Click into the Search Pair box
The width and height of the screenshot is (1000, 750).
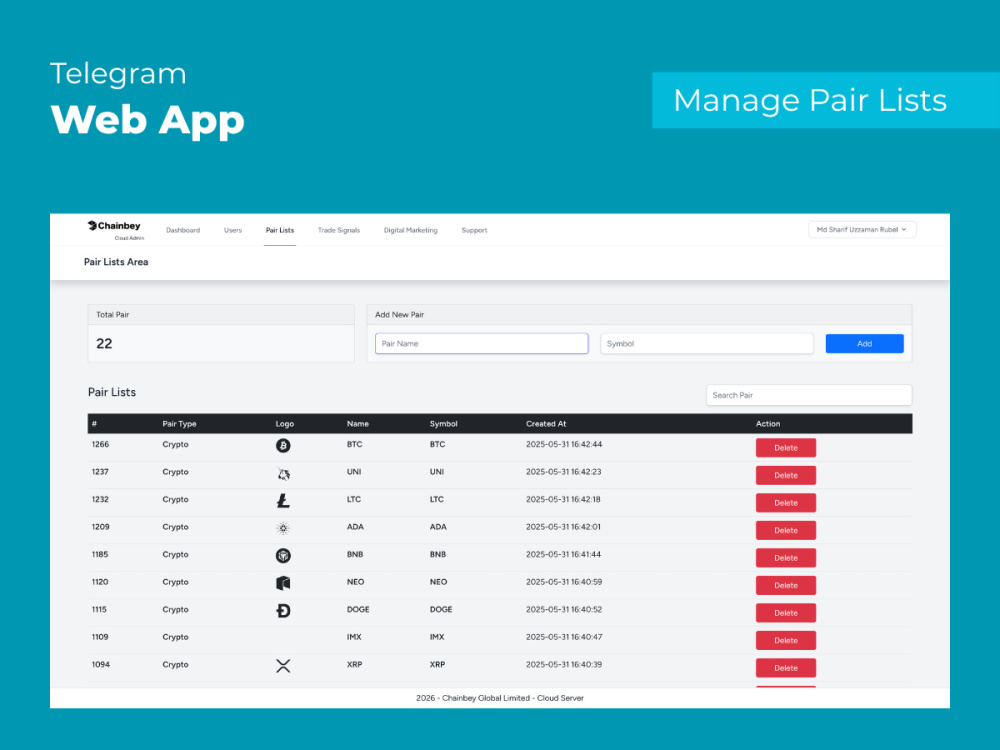[809, 395]
